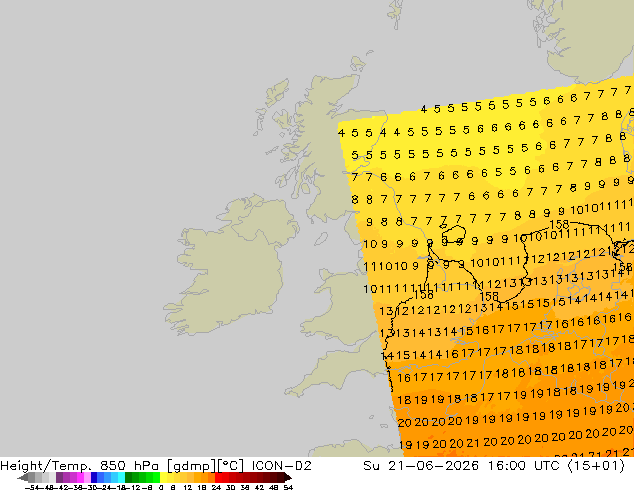Click the legend's right arrow end

point(288,477)
